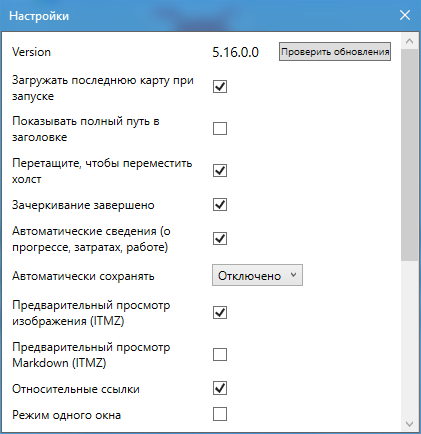Click scrollbar track below the thumb

pos(410,338)
